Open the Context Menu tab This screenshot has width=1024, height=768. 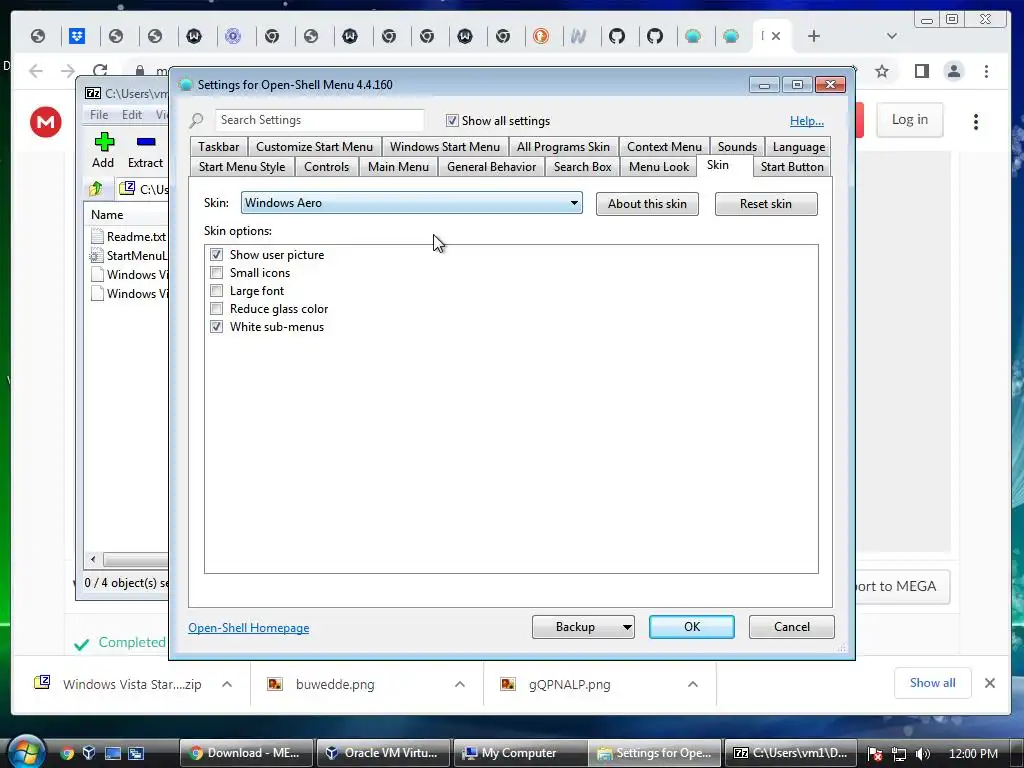(x=664, y=147)
